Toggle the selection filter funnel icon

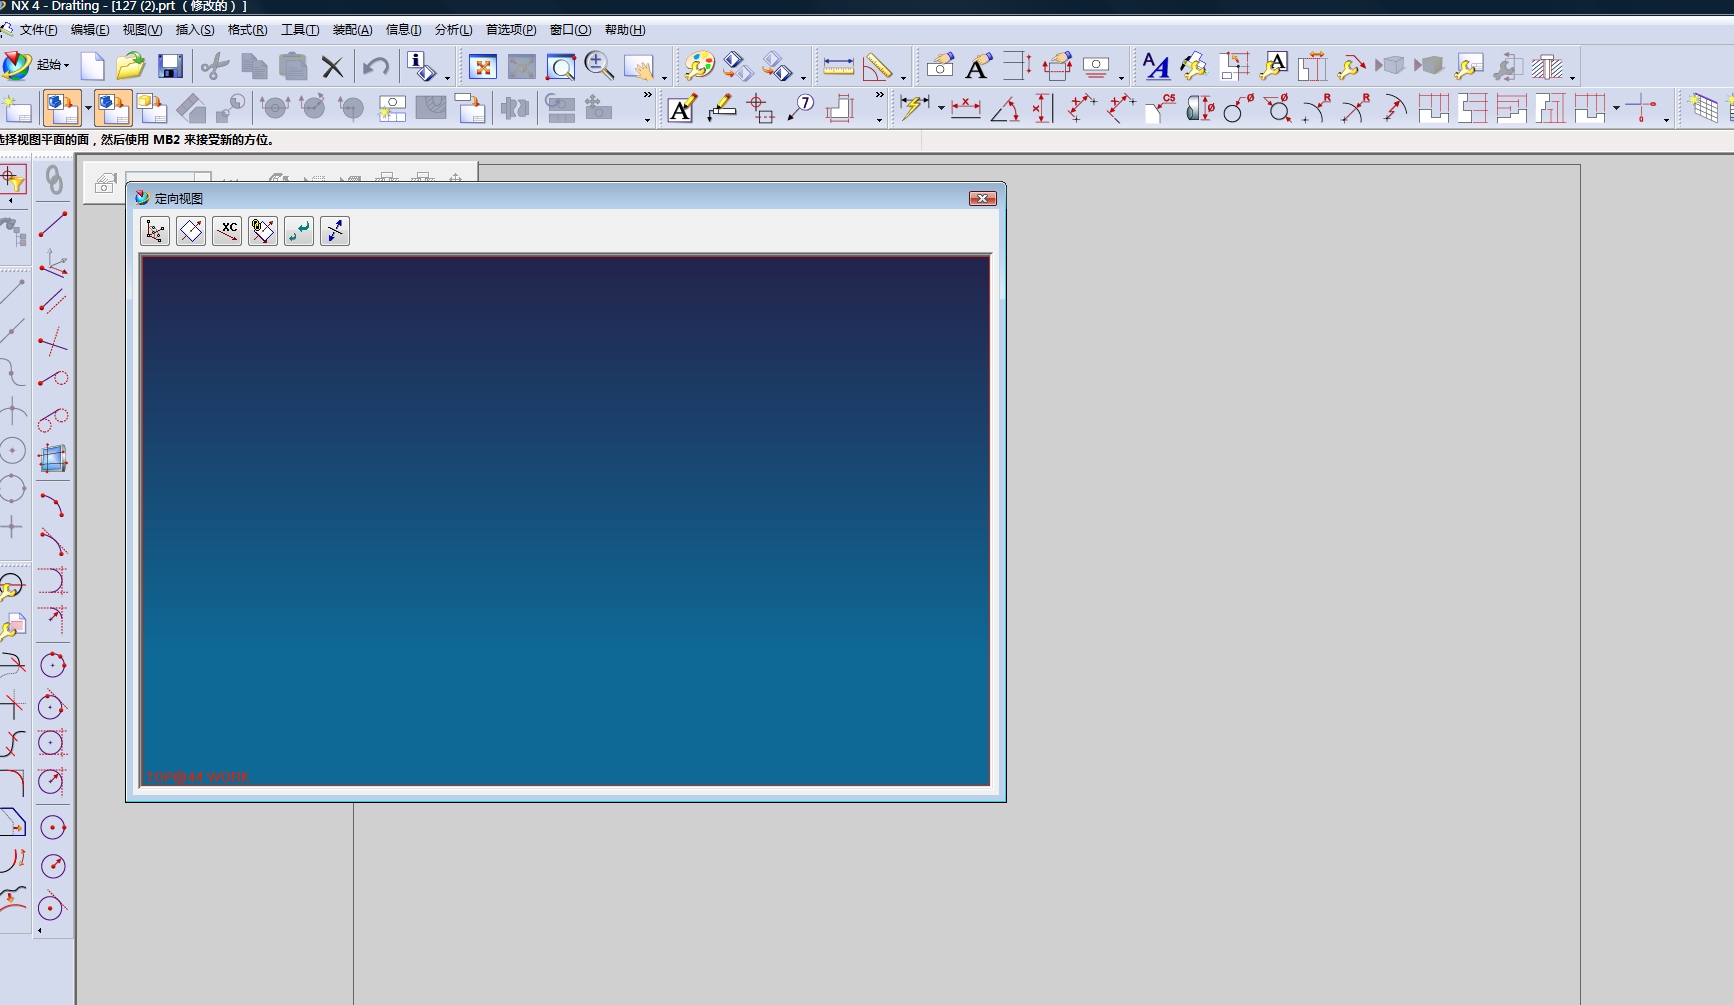(14, 180)
